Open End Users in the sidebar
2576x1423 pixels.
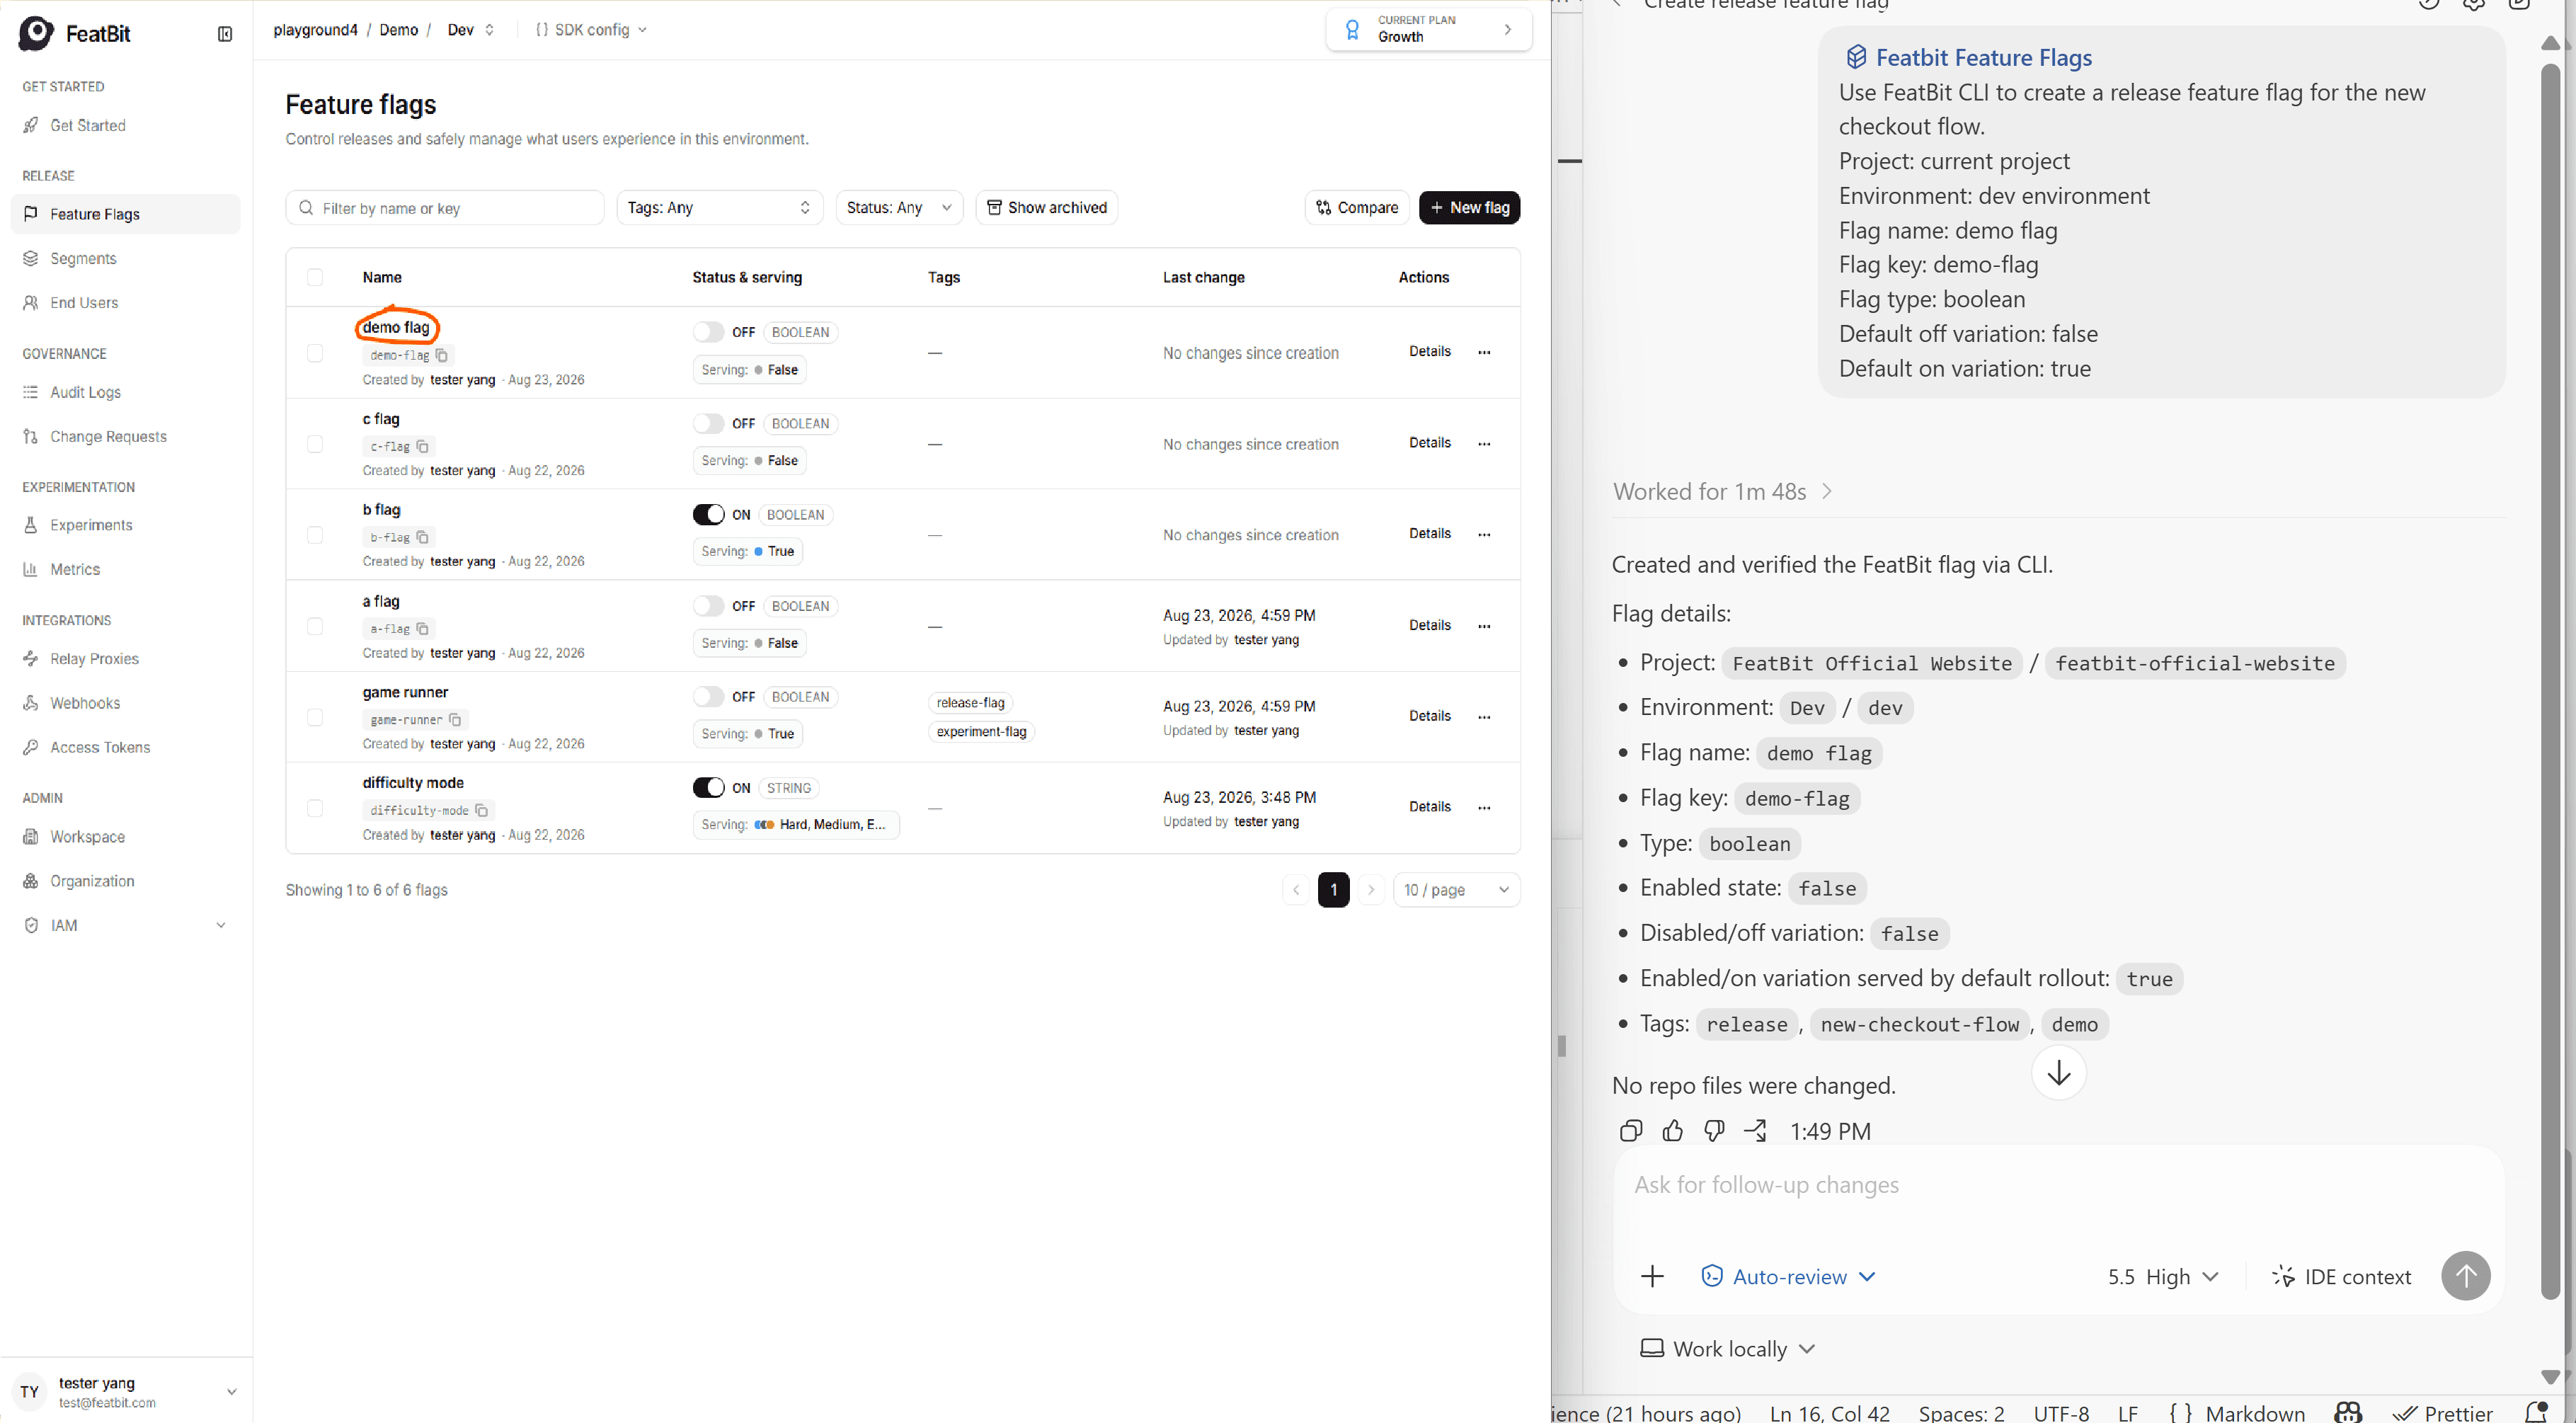click(125, 303)
